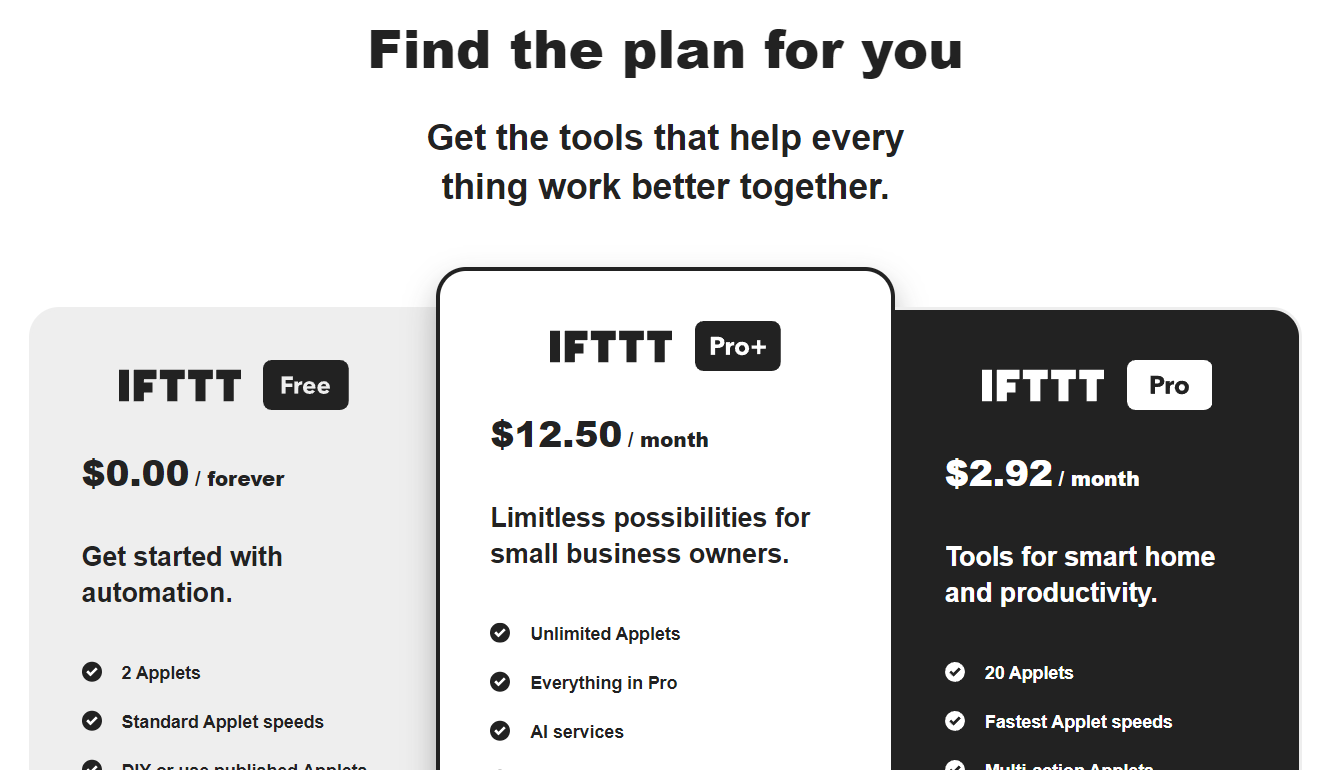The image size is (1342, 770).
Task: Click the IFTTT logo in Pro+ plan
Action: click(611, 347)
